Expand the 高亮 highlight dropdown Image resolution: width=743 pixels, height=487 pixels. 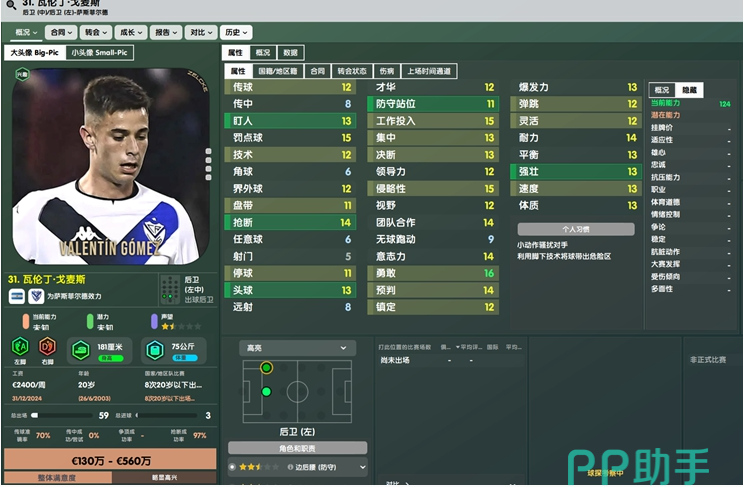(297, 348)
